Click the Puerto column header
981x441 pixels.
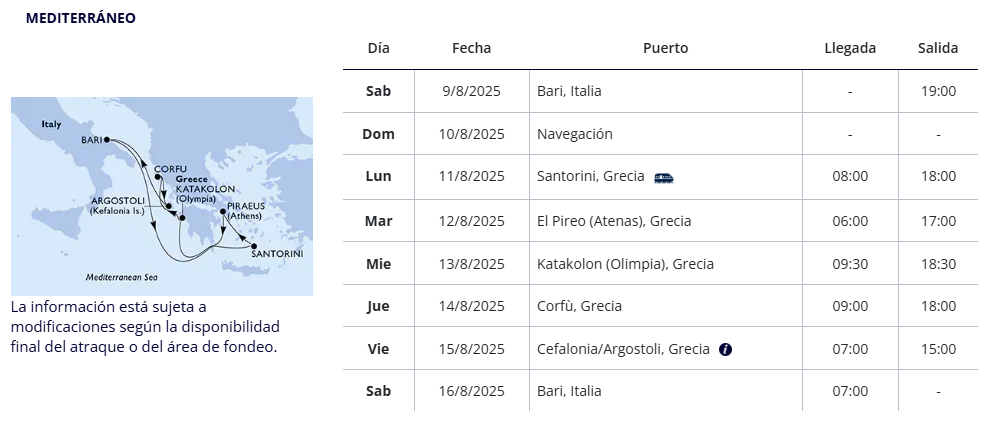666,48
